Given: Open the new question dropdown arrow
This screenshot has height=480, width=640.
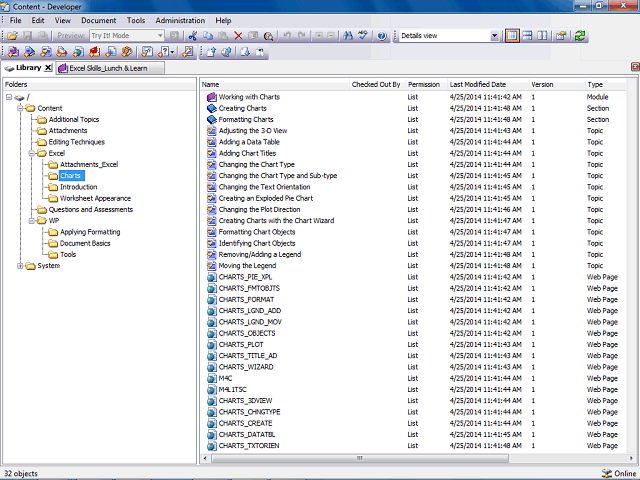Looking at the screenshot, I should (172, 52).
